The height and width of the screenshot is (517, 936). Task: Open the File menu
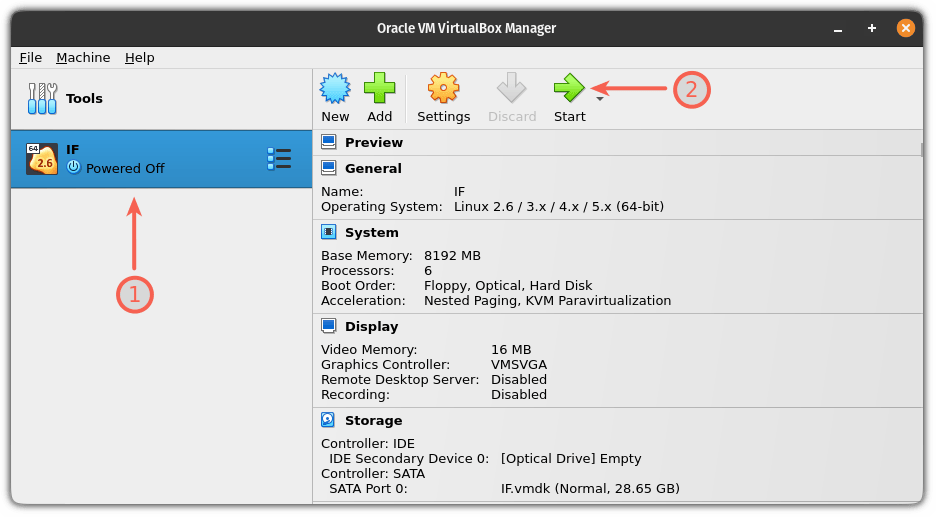click(30, 58)
